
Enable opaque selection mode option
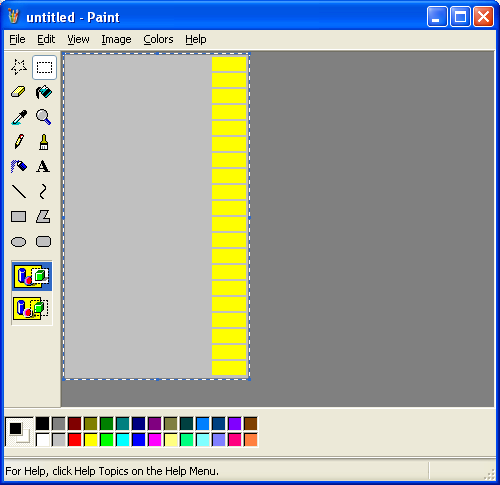(32, 276)
